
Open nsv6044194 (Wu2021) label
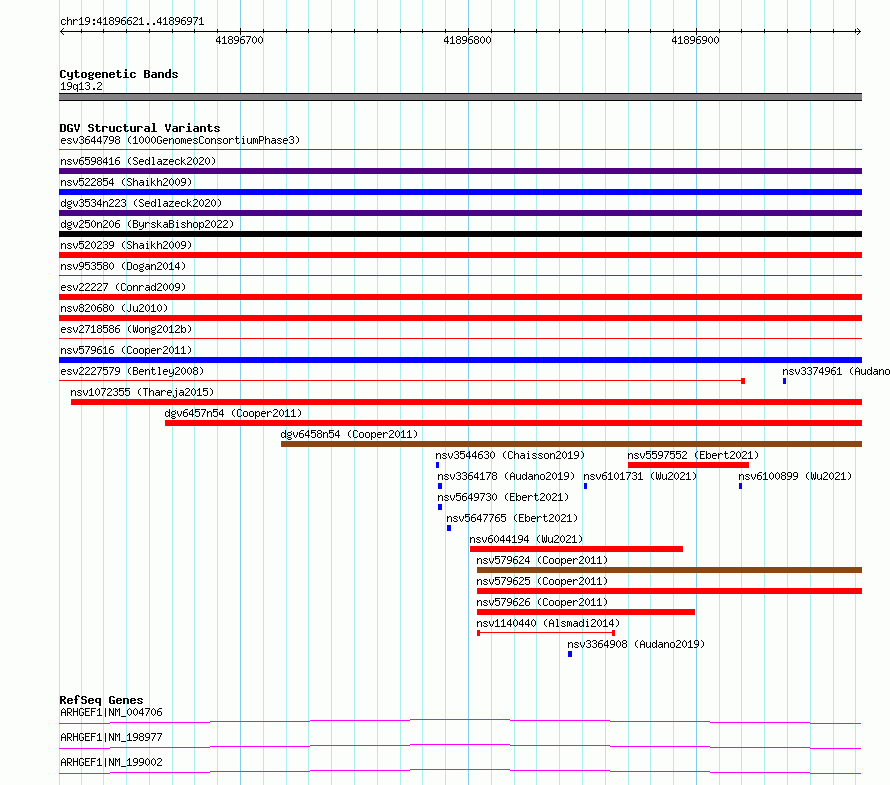coord(526,539)
